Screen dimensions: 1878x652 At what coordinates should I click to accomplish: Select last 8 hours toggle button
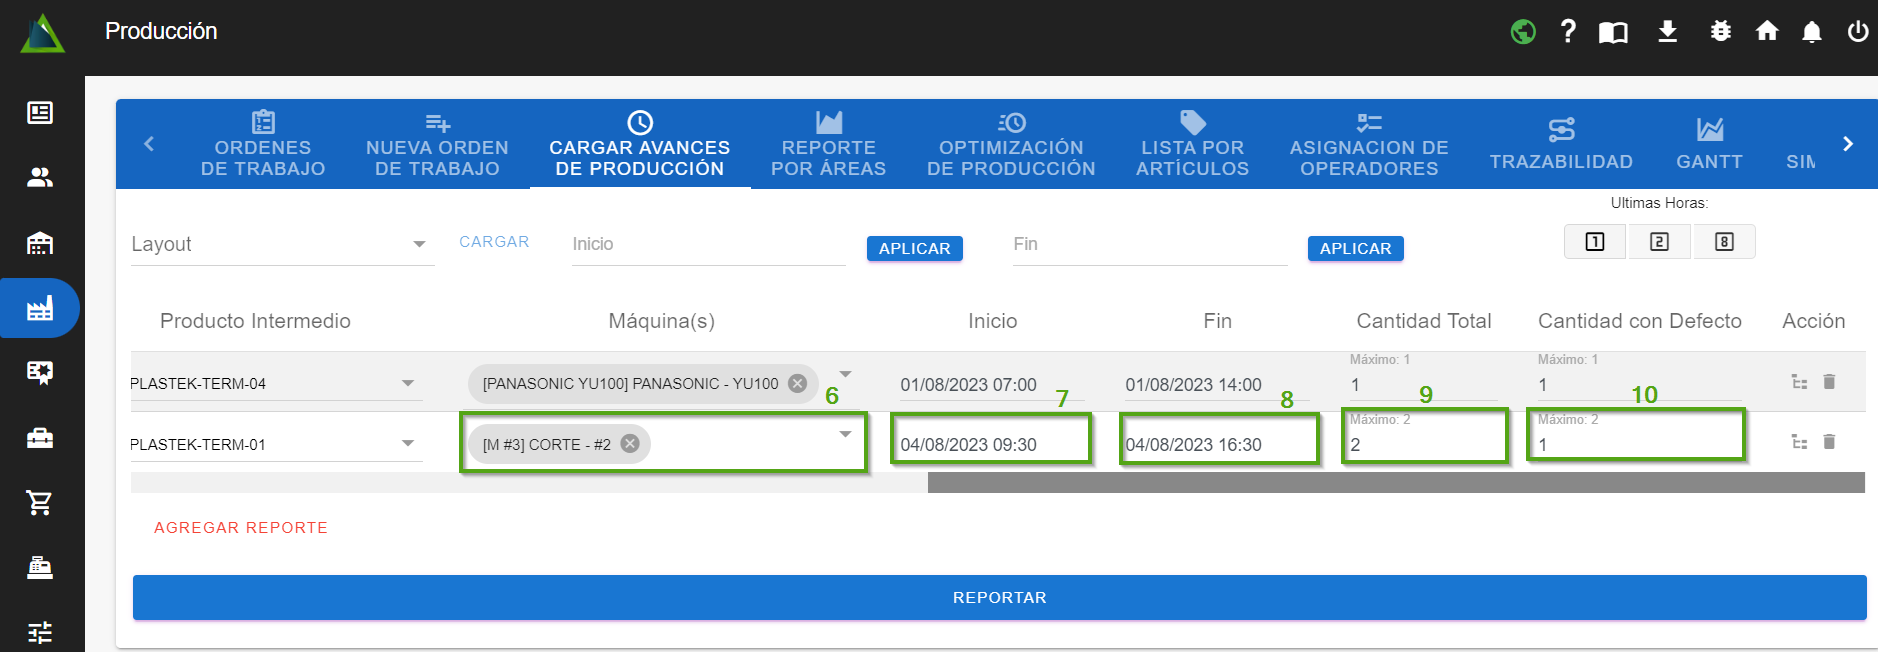pyautogui.click(x=1724, y=242)
